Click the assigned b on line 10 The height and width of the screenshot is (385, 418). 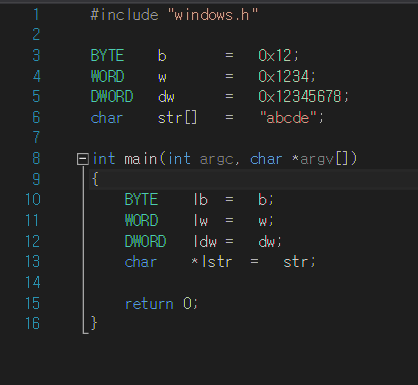coord(262,200)
